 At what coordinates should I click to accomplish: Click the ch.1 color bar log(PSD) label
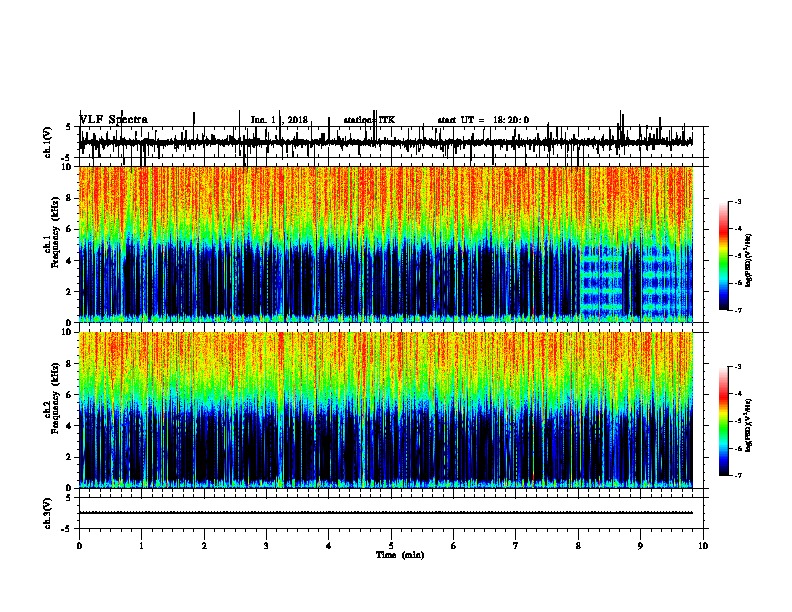[748, 261]
